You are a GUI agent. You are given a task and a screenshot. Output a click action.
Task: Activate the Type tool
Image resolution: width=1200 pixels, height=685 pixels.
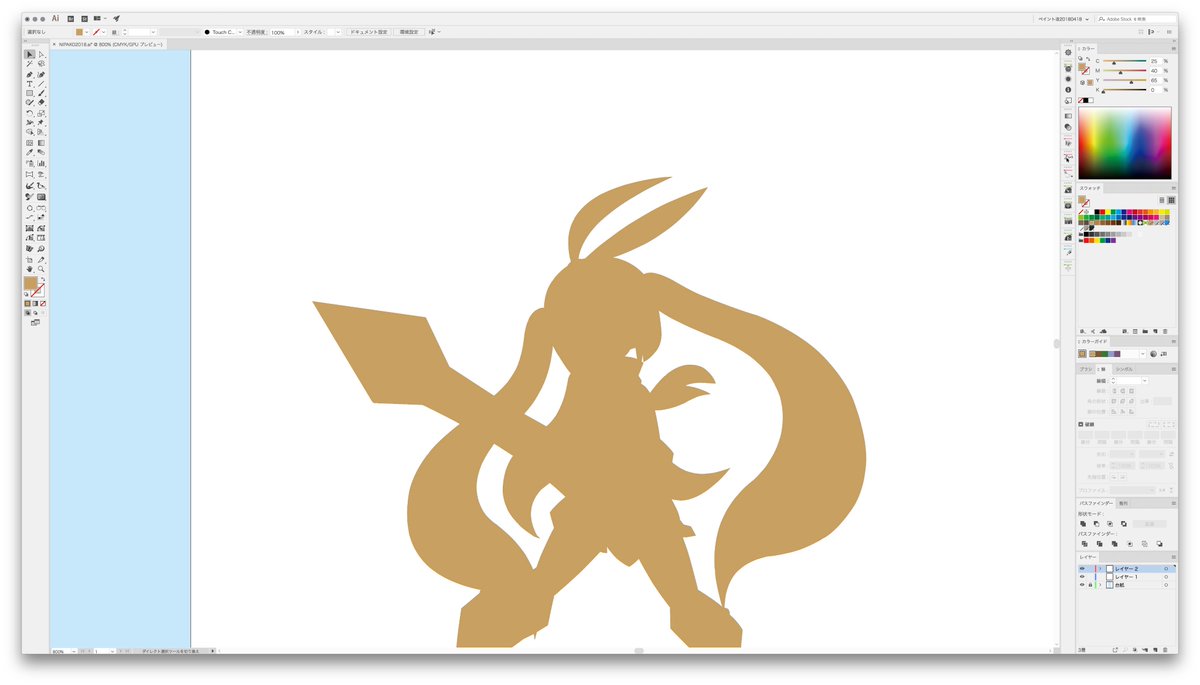pyautogui.click(x=29, y=83)
